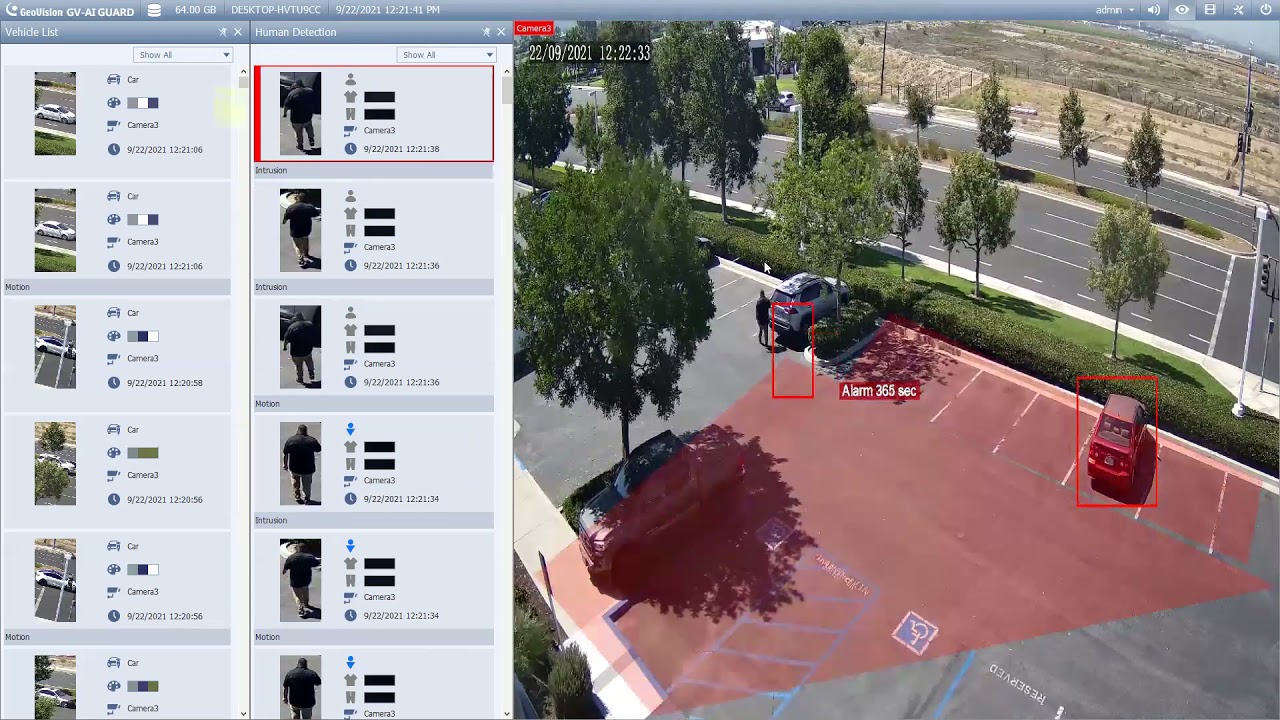Pin the Human Detection panel
The width and height of the screenshot is (1280, 720).
pos(487,32)
